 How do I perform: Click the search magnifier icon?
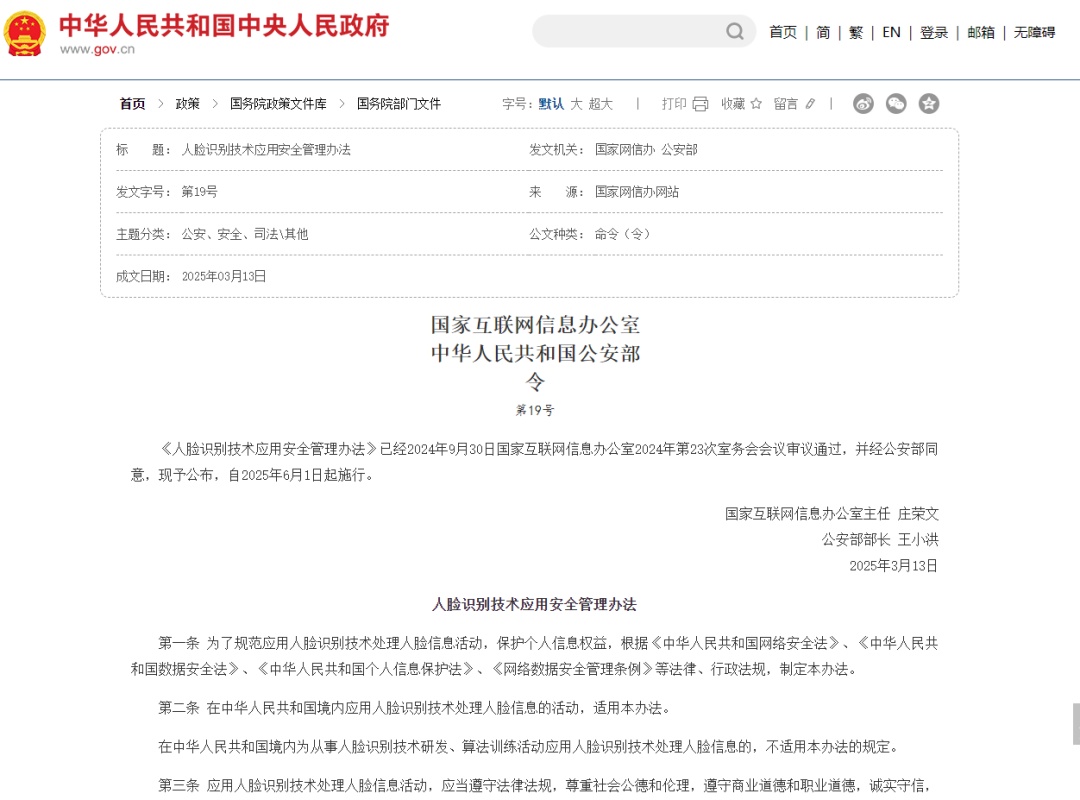click(x=735, y=32)
